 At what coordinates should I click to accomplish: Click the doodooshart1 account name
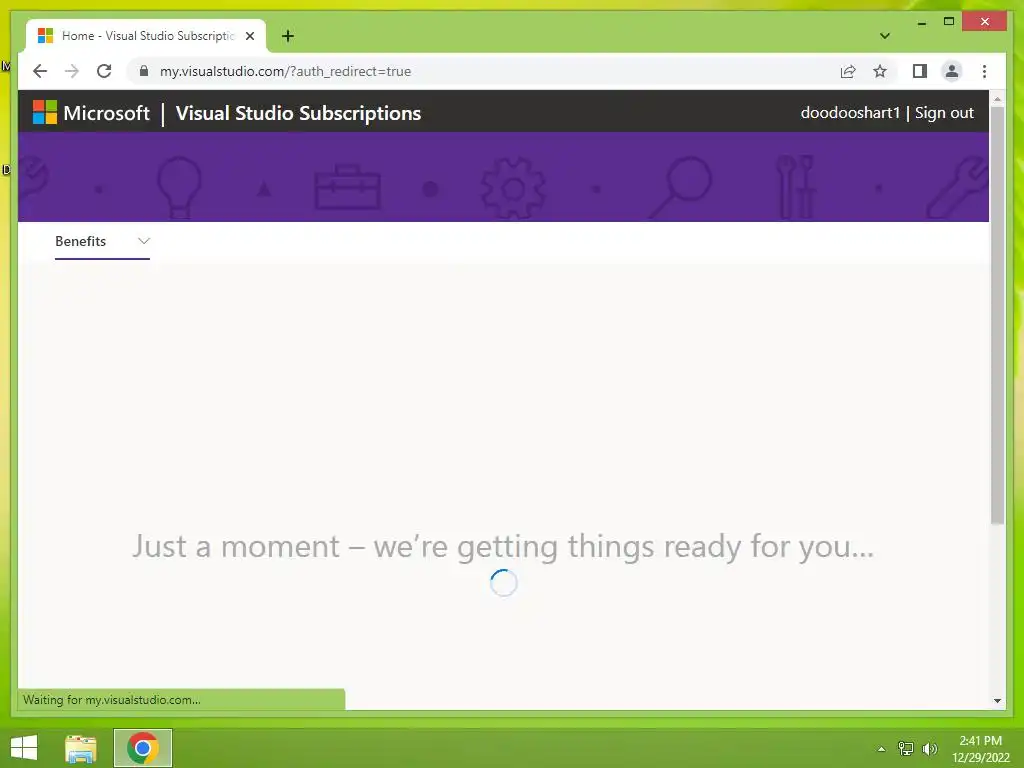click(x=850, y=112)
